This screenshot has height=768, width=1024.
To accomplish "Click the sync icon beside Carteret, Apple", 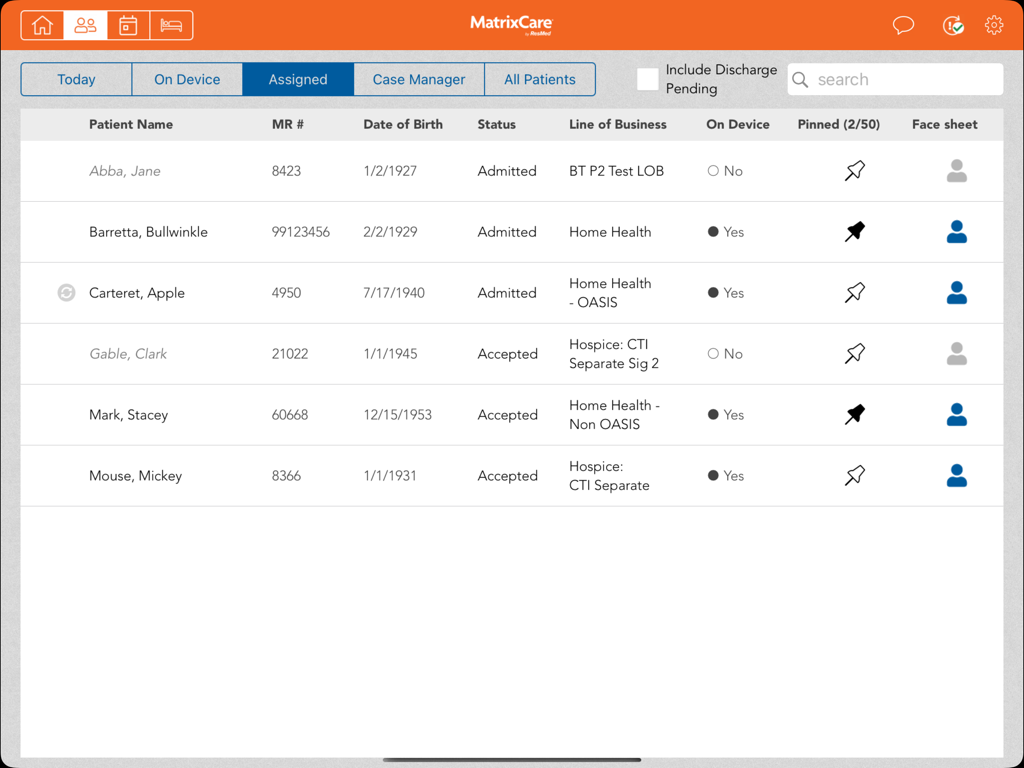I will pos(65,292).
